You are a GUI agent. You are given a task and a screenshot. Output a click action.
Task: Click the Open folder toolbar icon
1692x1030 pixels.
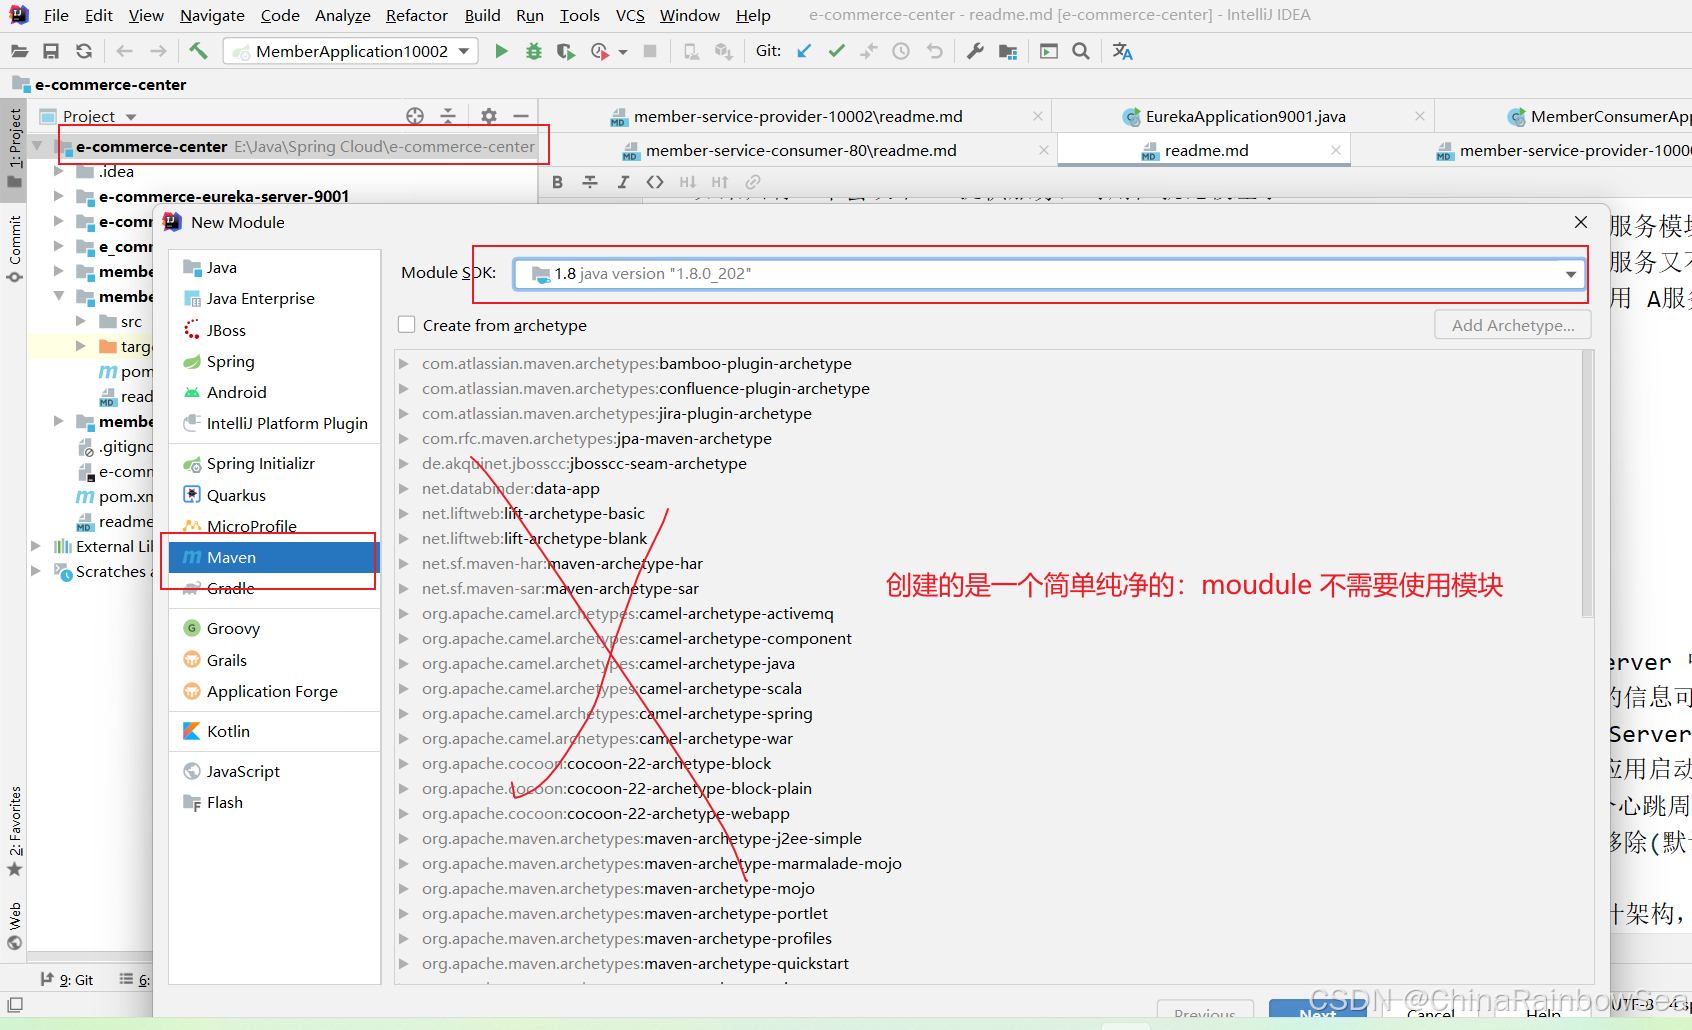(x=19, y=51)
